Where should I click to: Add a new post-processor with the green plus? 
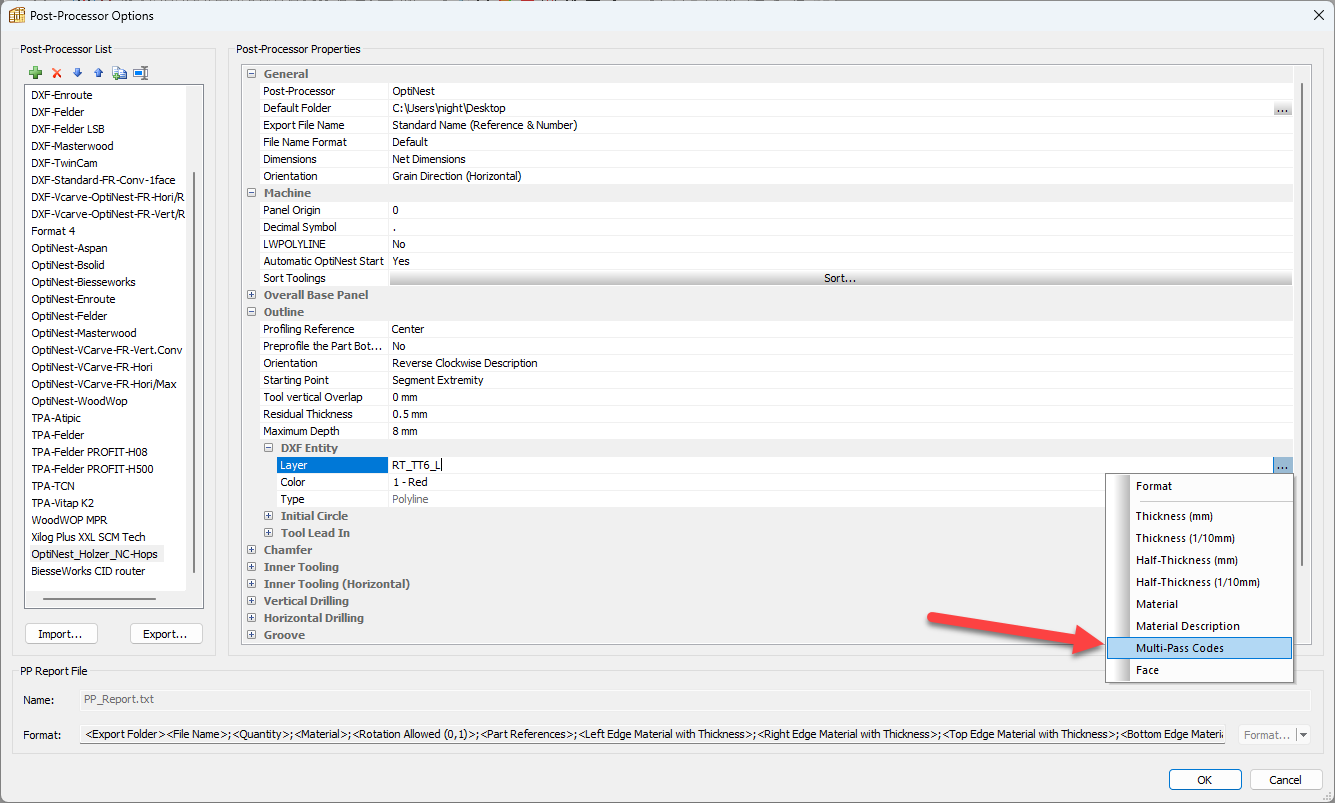click(36, 73)
